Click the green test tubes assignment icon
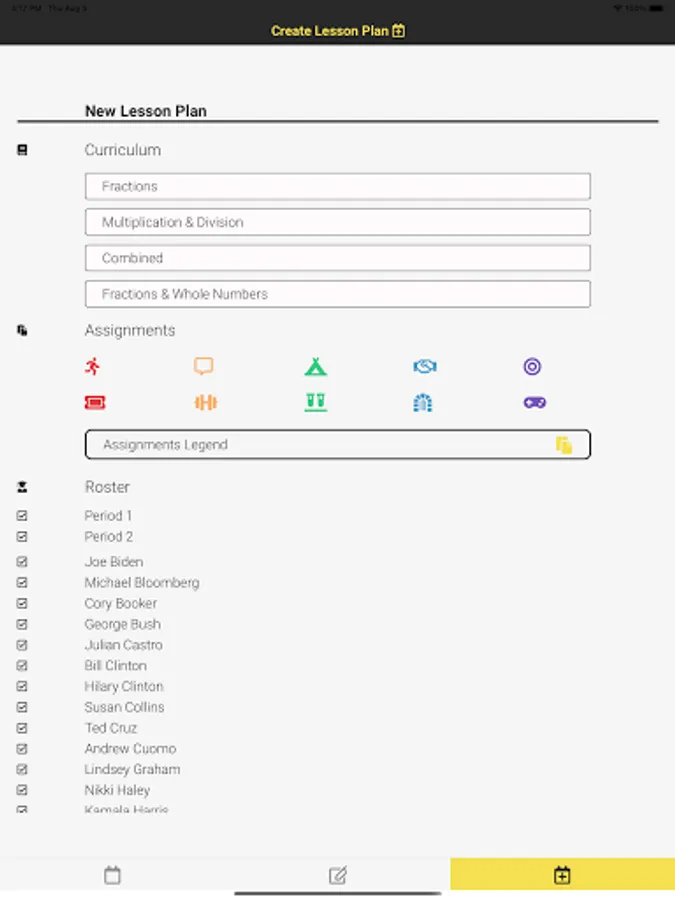675x900 pixels. (316, 403)
